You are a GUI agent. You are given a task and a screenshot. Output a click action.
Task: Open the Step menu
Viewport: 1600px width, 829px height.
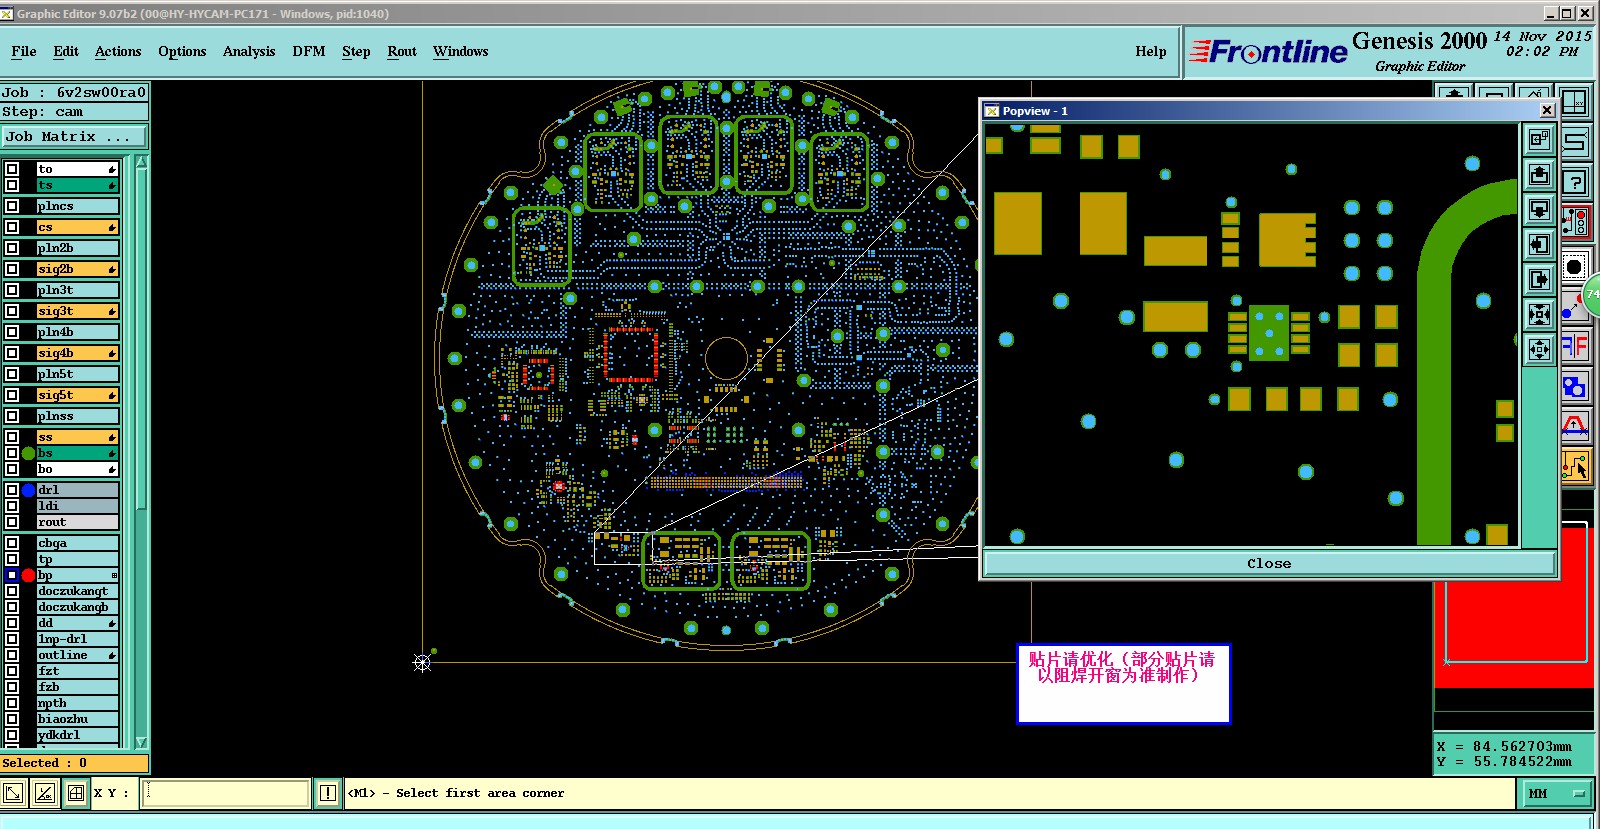[x=356, y=52]
